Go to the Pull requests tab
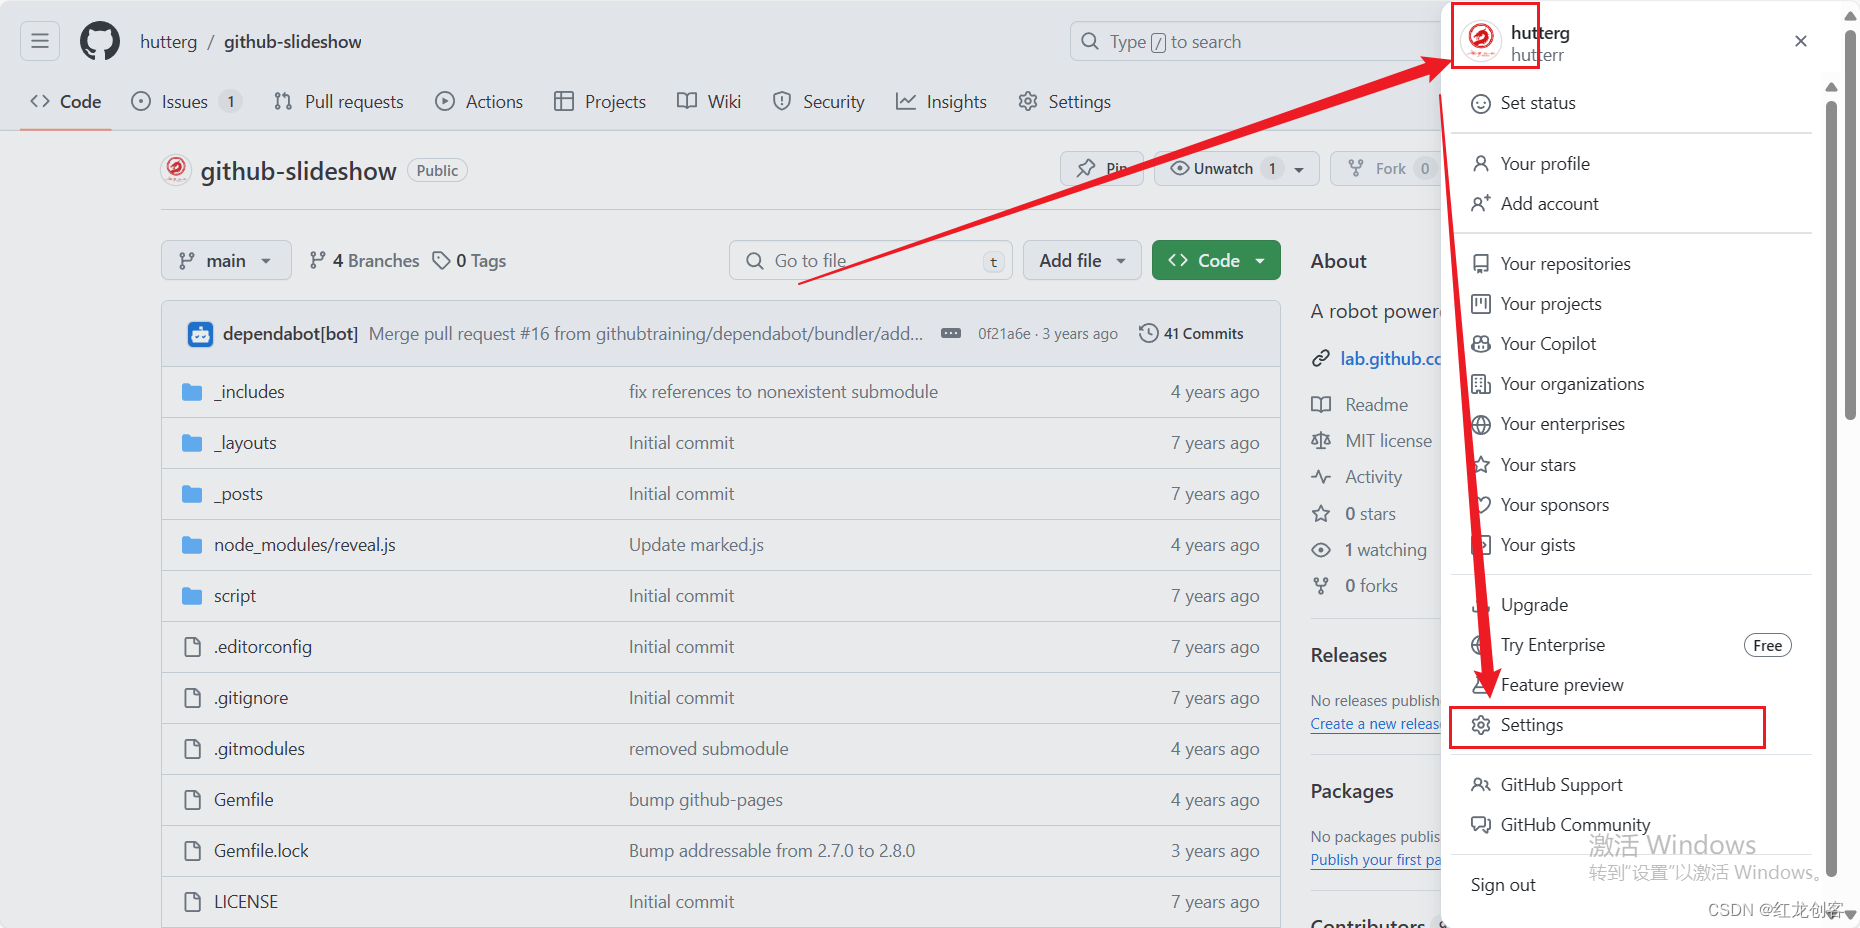Image resolution: width=1860 pixels, height=928 pixels. [x=339, y=102]
